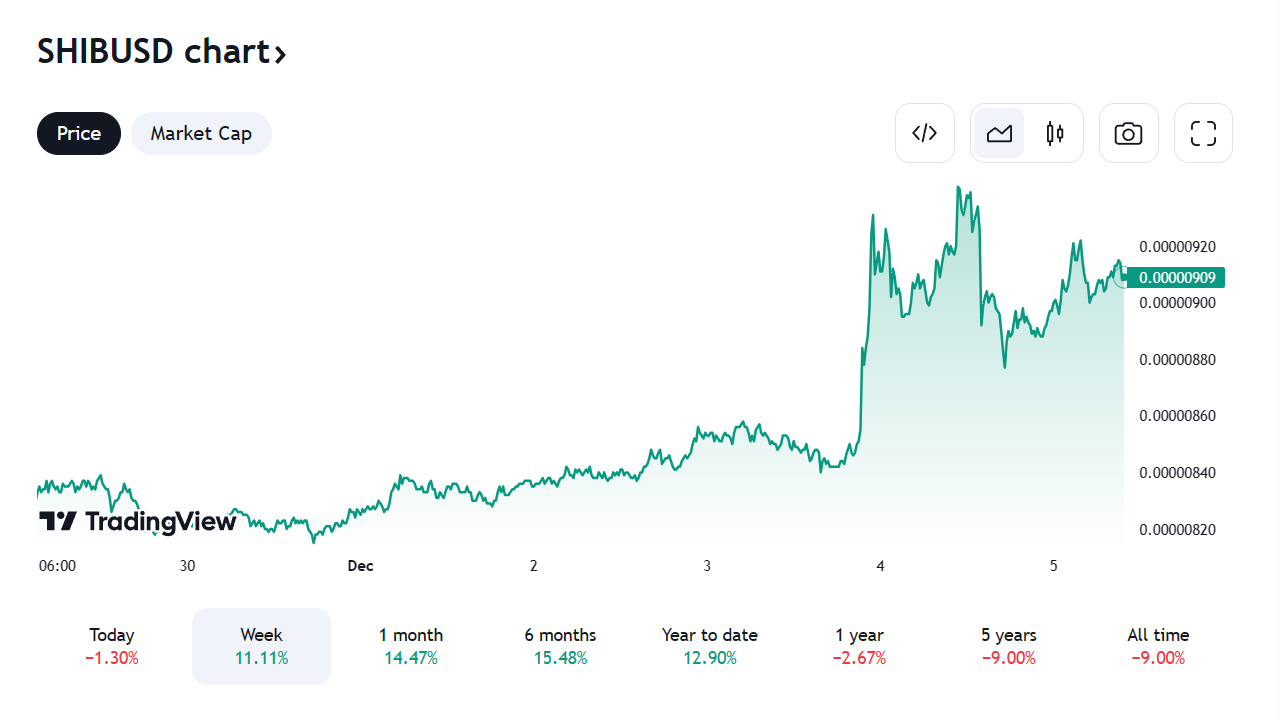The image size is (1280, 720).
Task: Display the 5 years range
Action: [x=1009, y=646]
